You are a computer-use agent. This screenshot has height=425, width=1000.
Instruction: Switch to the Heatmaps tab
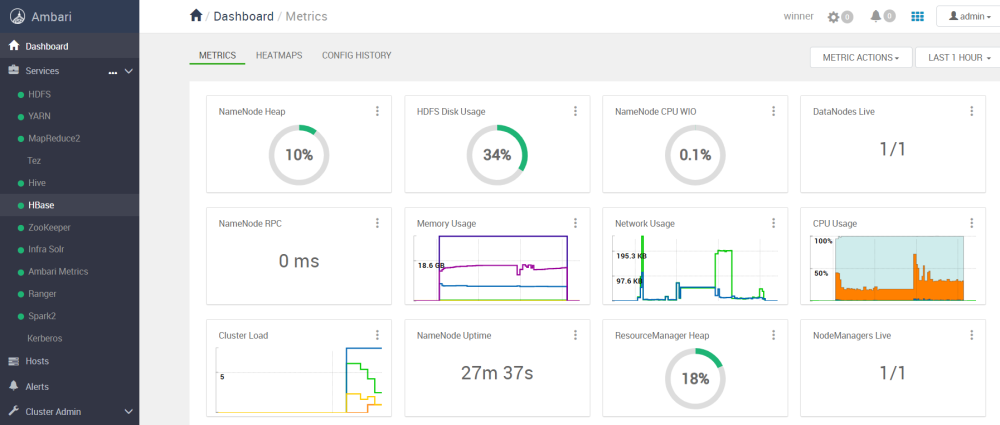(x=279, y=56)
